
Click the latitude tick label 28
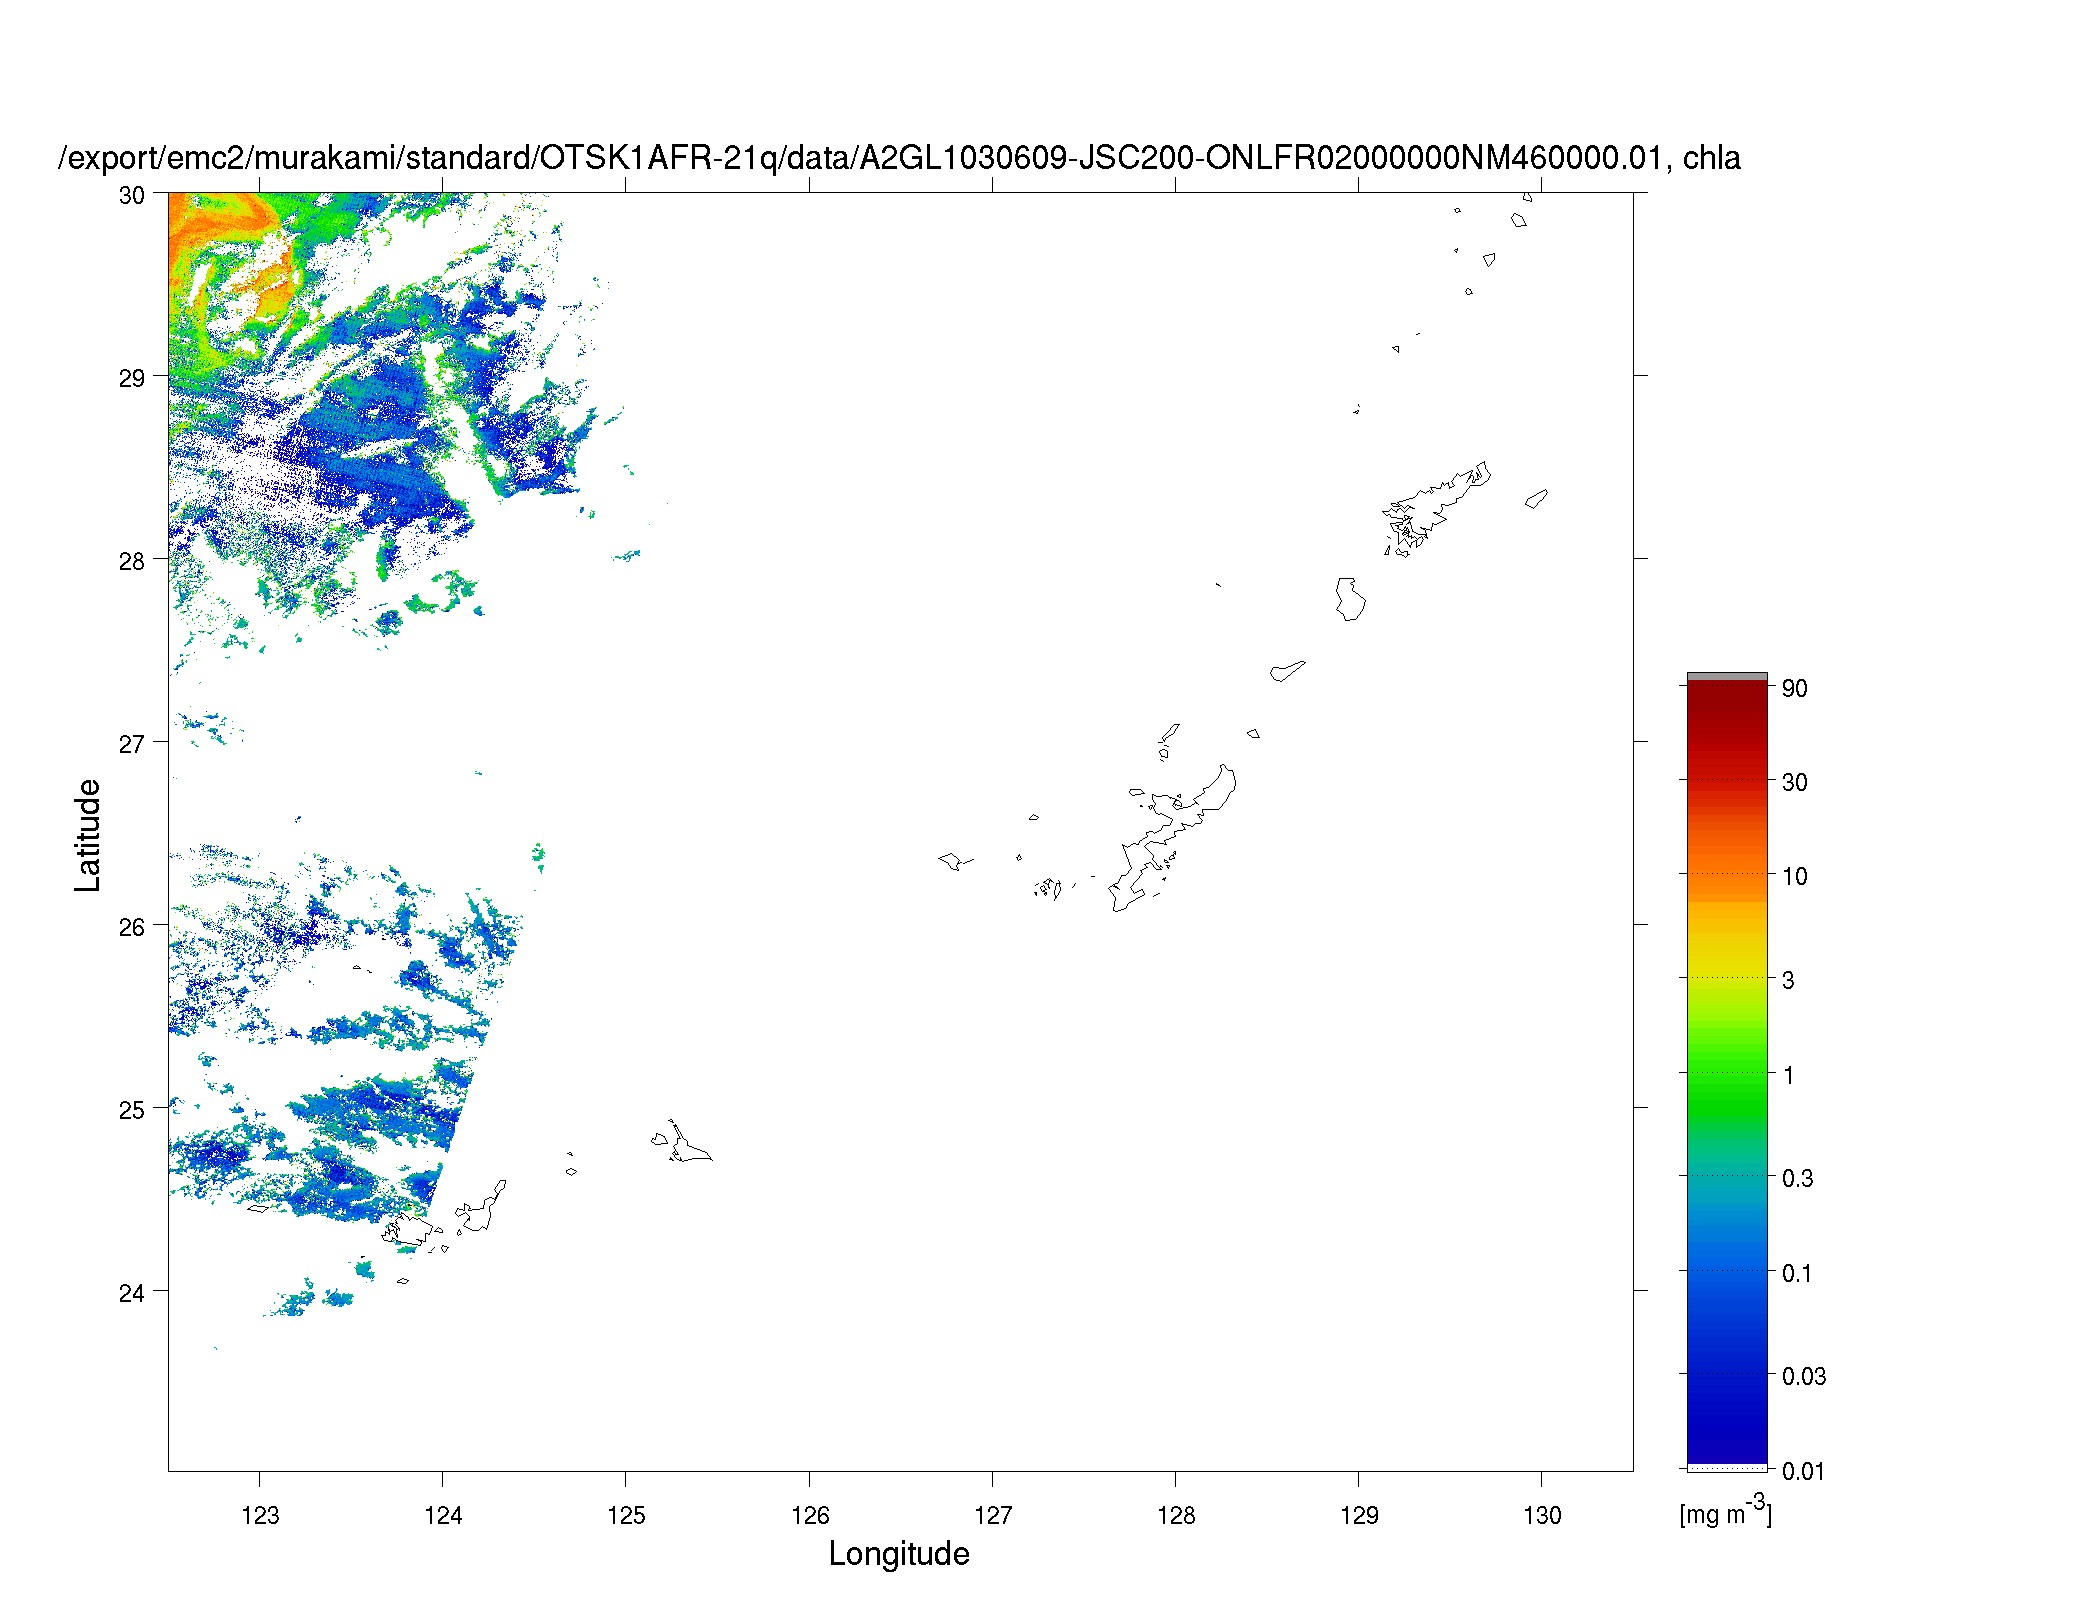132,562
